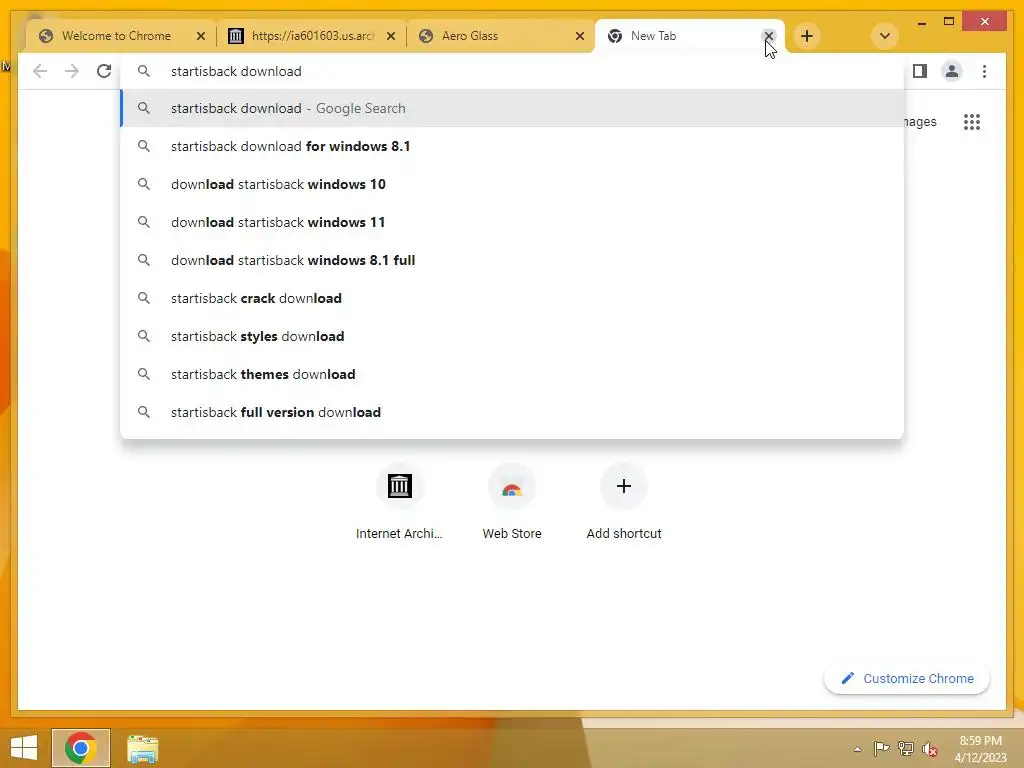Click the address bar with startisback download

(x=512, y=71)
